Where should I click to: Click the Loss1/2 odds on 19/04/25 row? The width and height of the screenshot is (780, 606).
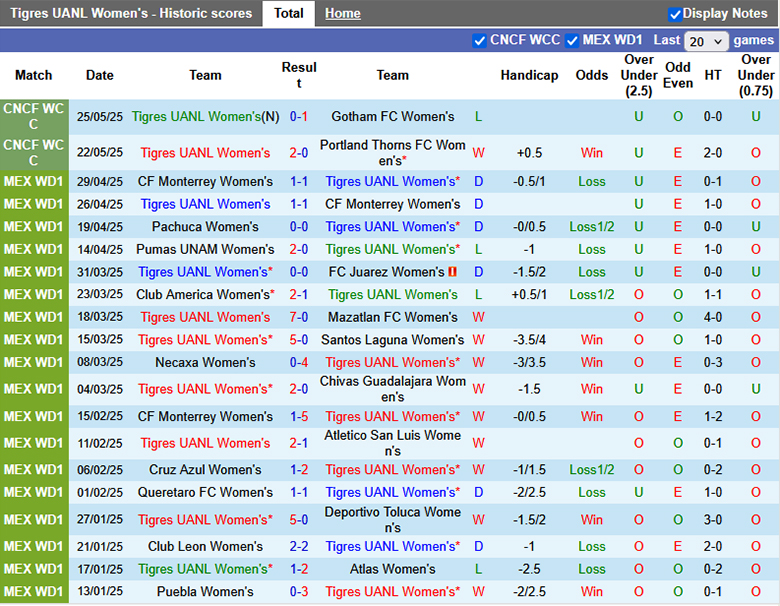(591, 226)
